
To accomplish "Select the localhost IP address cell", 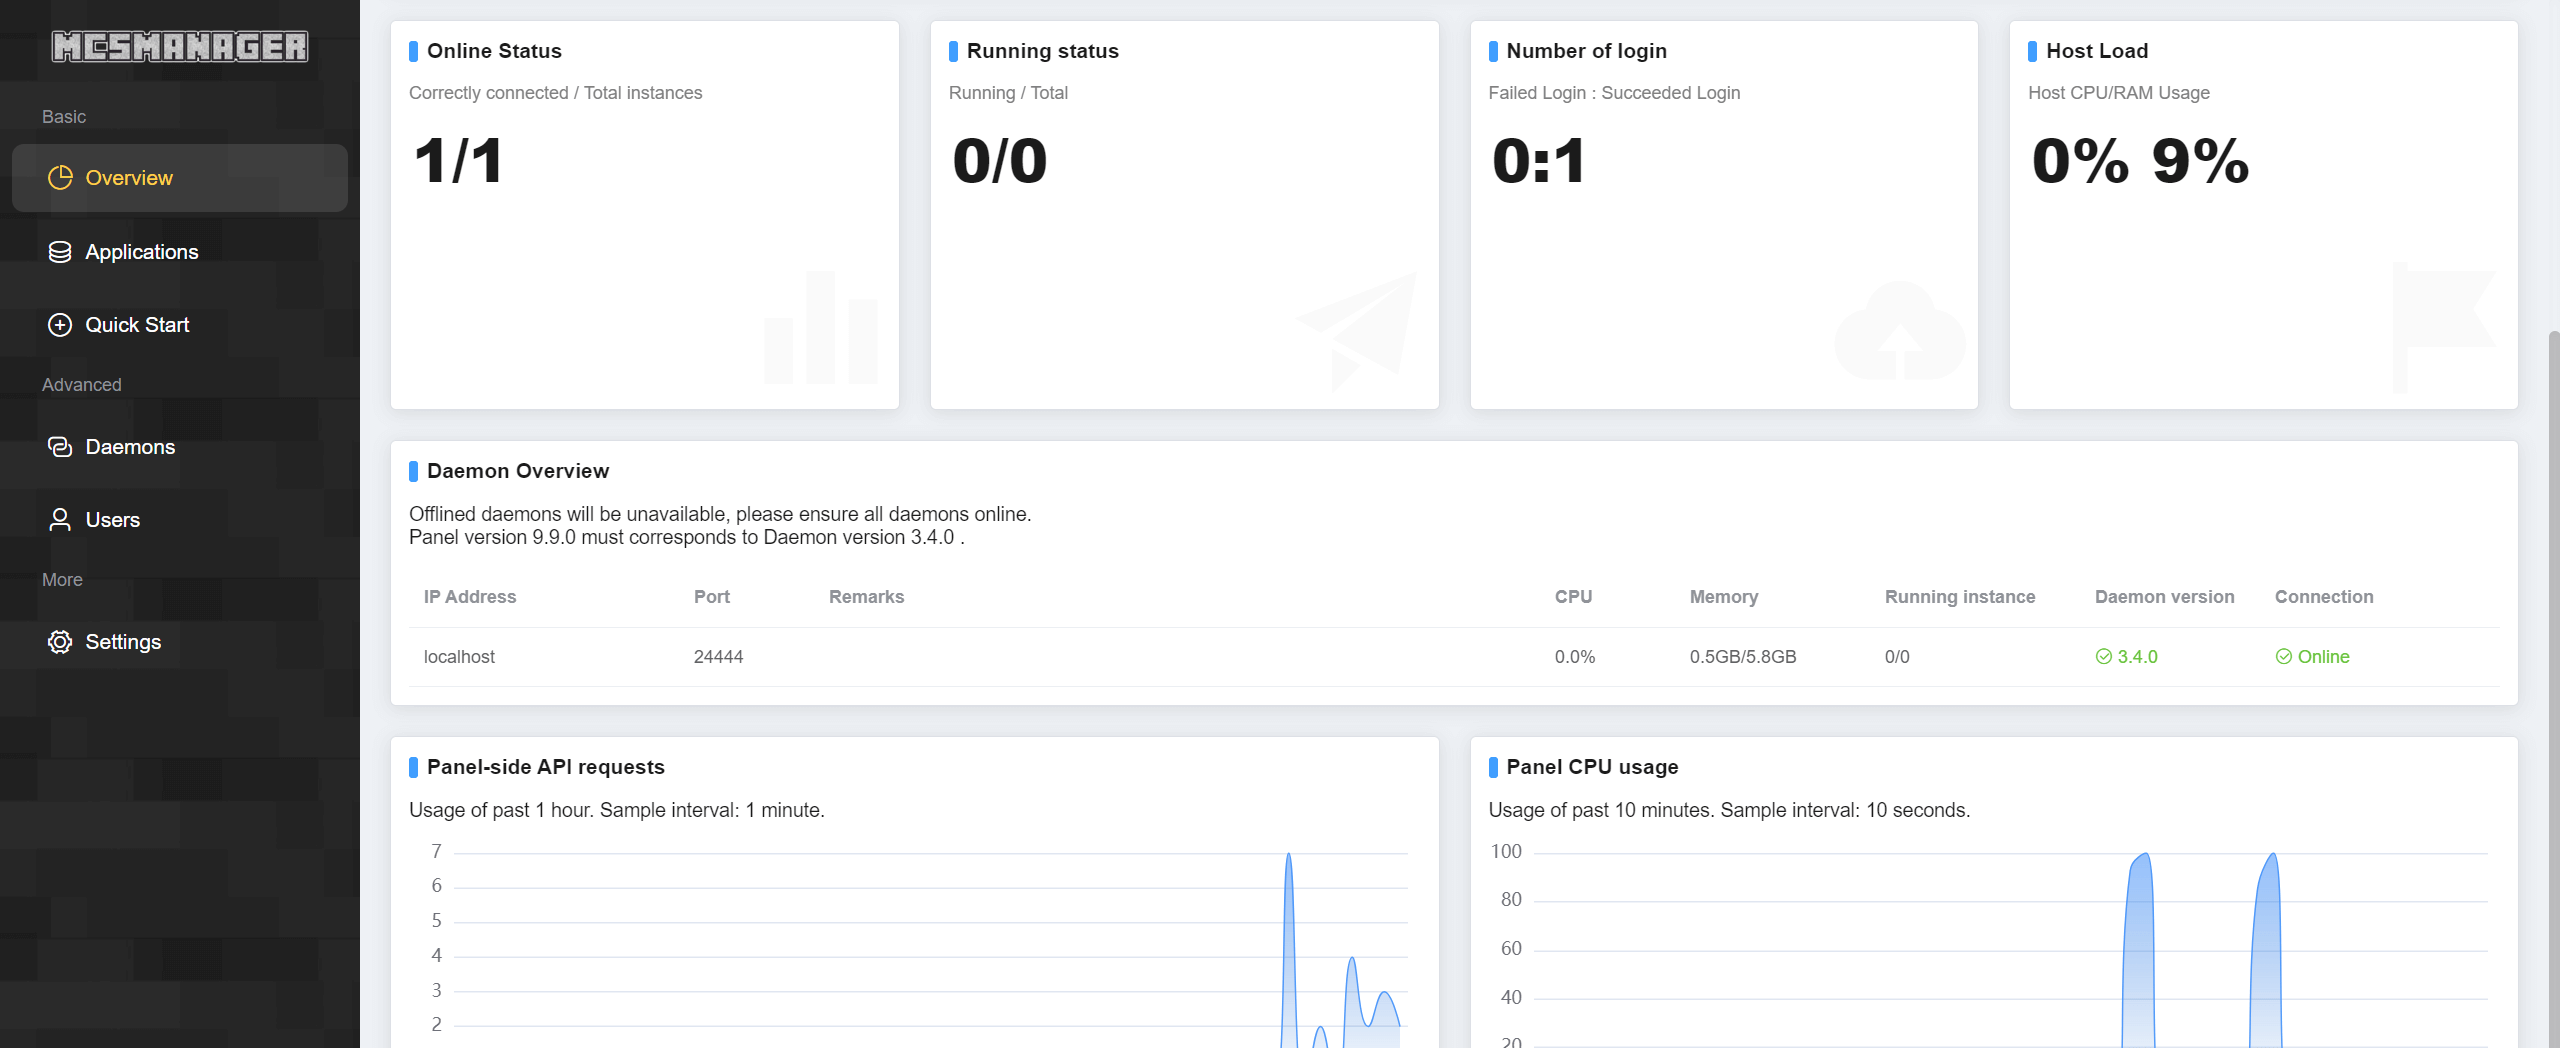I will click(459, 656).
